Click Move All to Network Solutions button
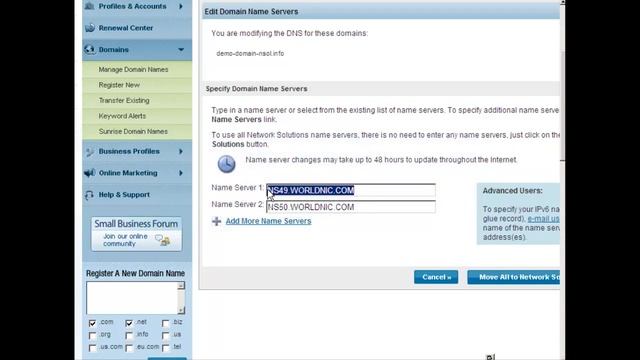The height and width of the screenshot is (360, 640). tap(513, 277)
